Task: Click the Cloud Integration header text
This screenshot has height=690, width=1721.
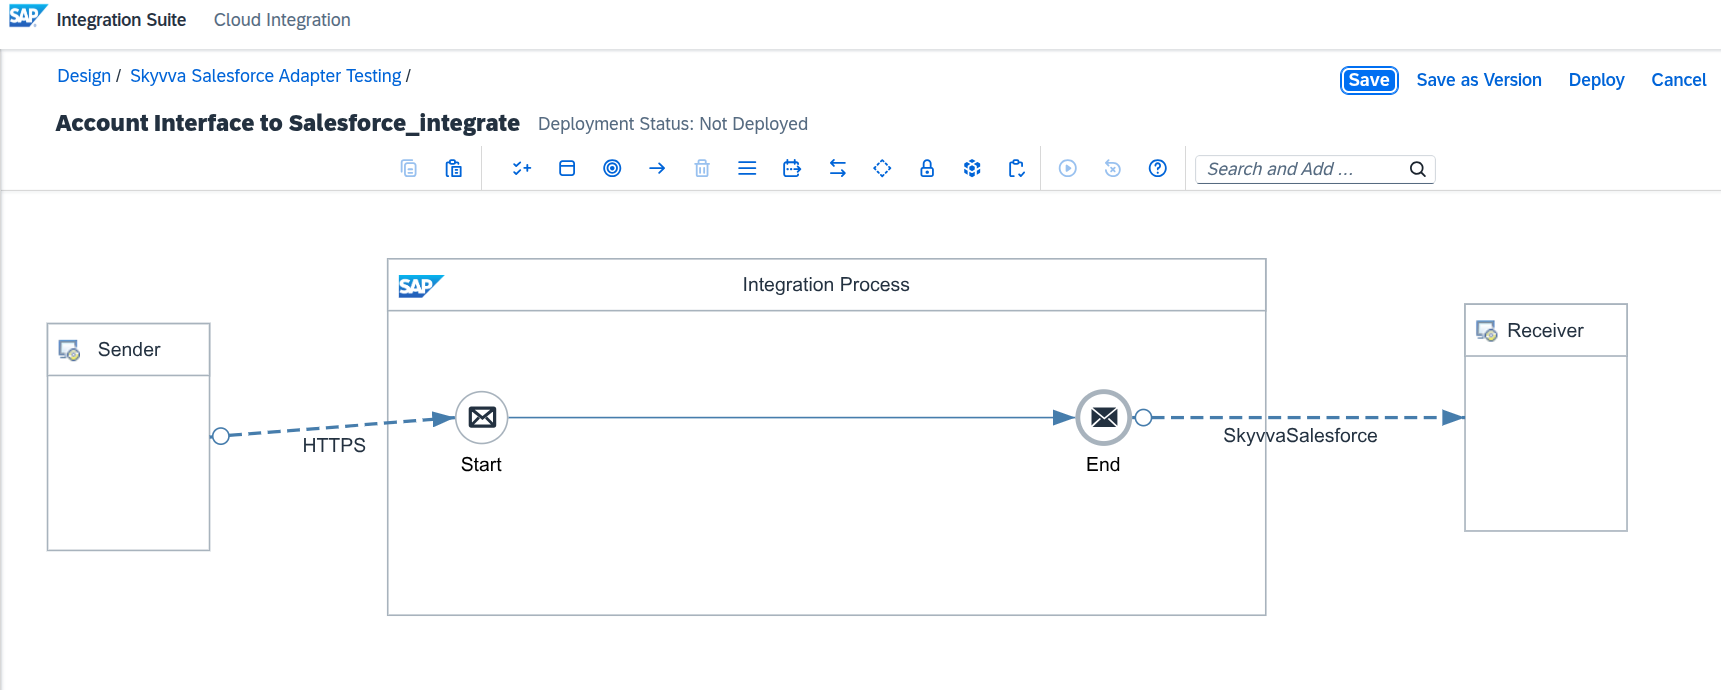Action: pyautogui.click(x=282, y=20)
